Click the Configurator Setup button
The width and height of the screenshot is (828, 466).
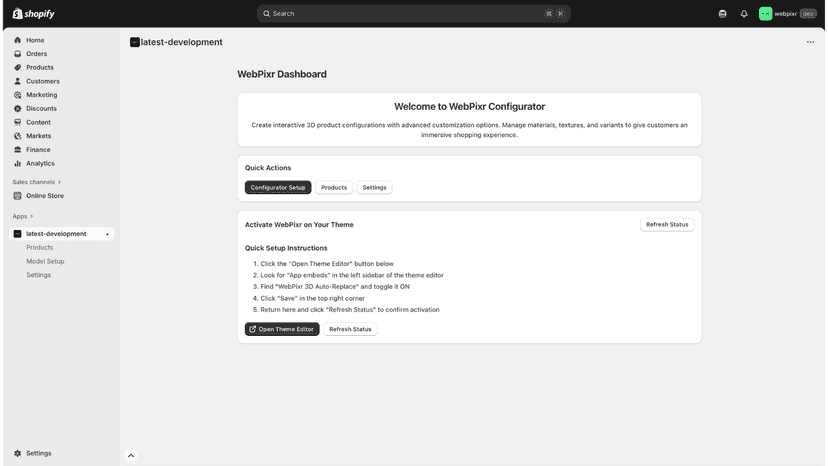tap(278, 188)
